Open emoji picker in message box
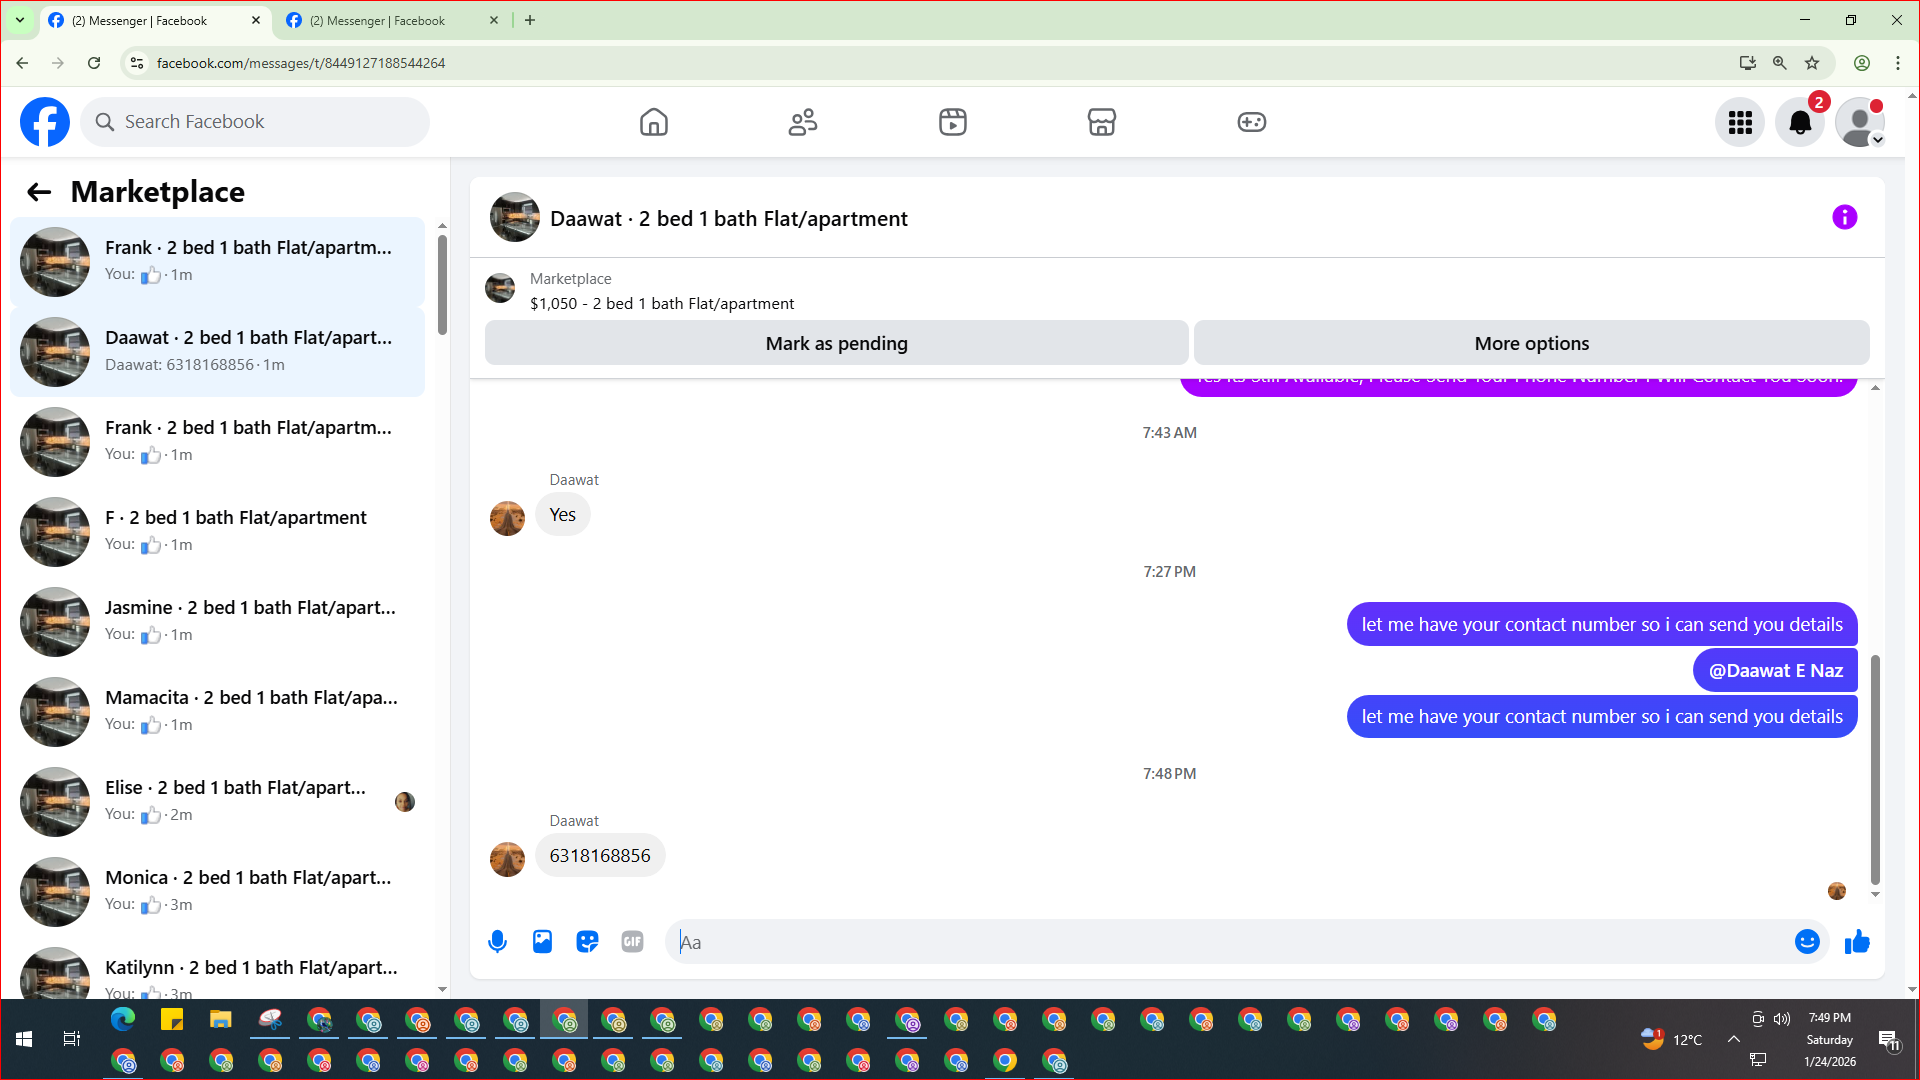 (1806, 942)
